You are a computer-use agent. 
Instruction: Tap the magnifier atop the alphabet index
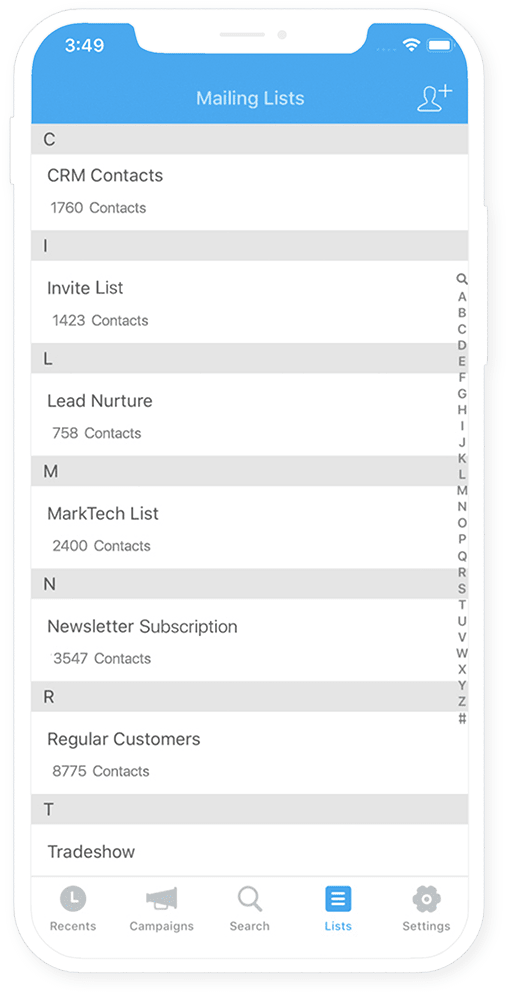click(462, 279)
